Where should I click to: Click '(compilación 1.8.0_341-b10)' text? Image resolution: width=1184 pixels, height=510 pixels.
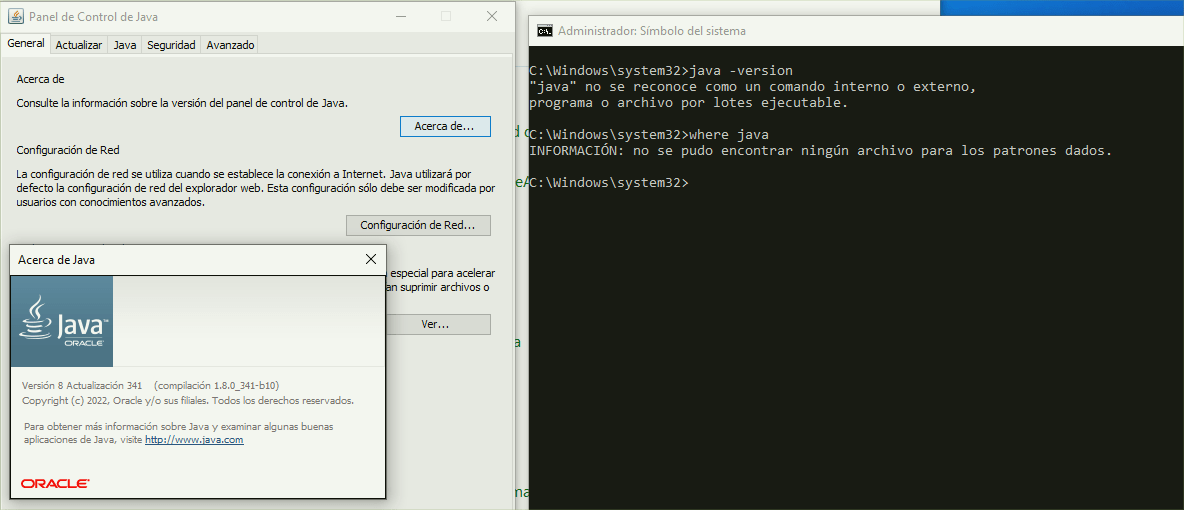pyautogui.click(x=216, y=385)
